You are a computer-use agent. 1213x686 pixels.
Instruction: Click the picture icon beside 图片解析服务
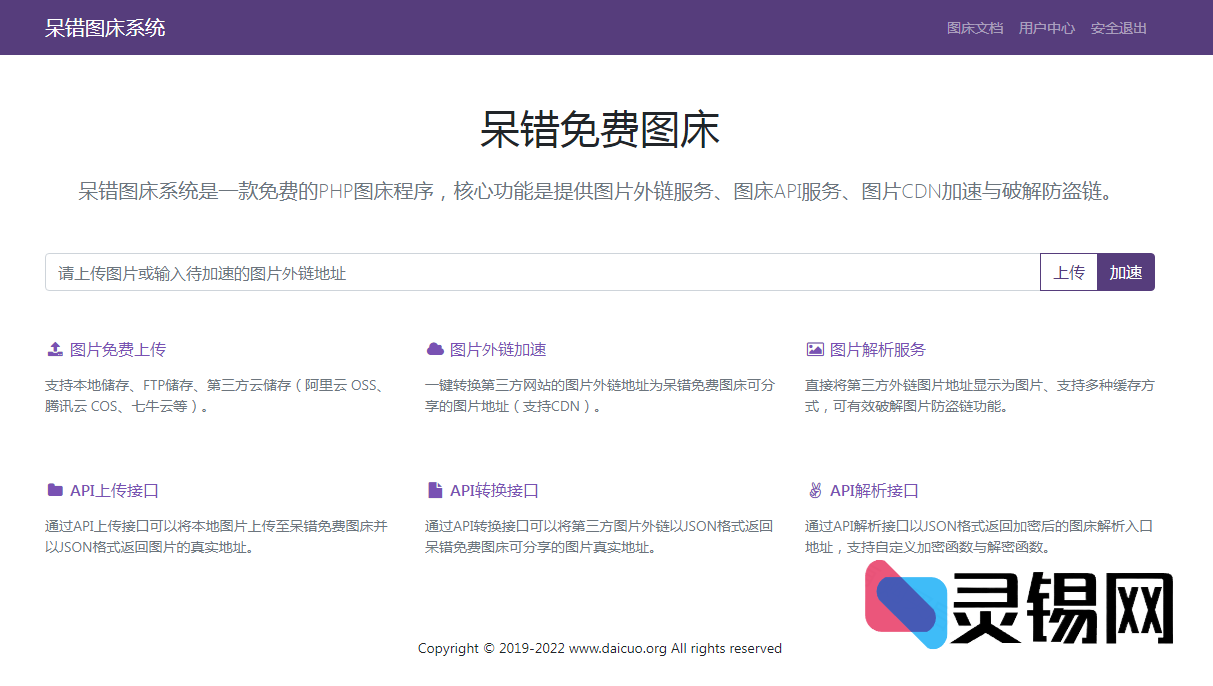pos(814,348)
